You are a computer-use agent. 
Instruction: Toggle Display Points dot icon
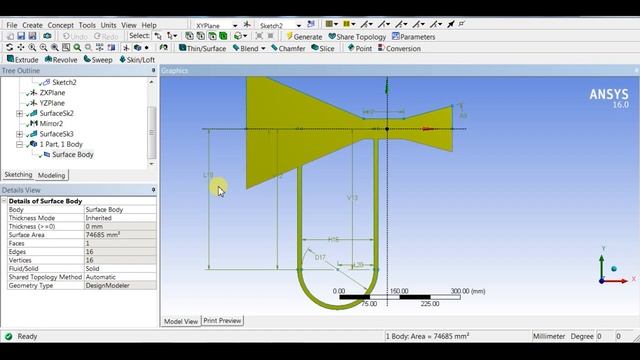click(x=147, y=48)
